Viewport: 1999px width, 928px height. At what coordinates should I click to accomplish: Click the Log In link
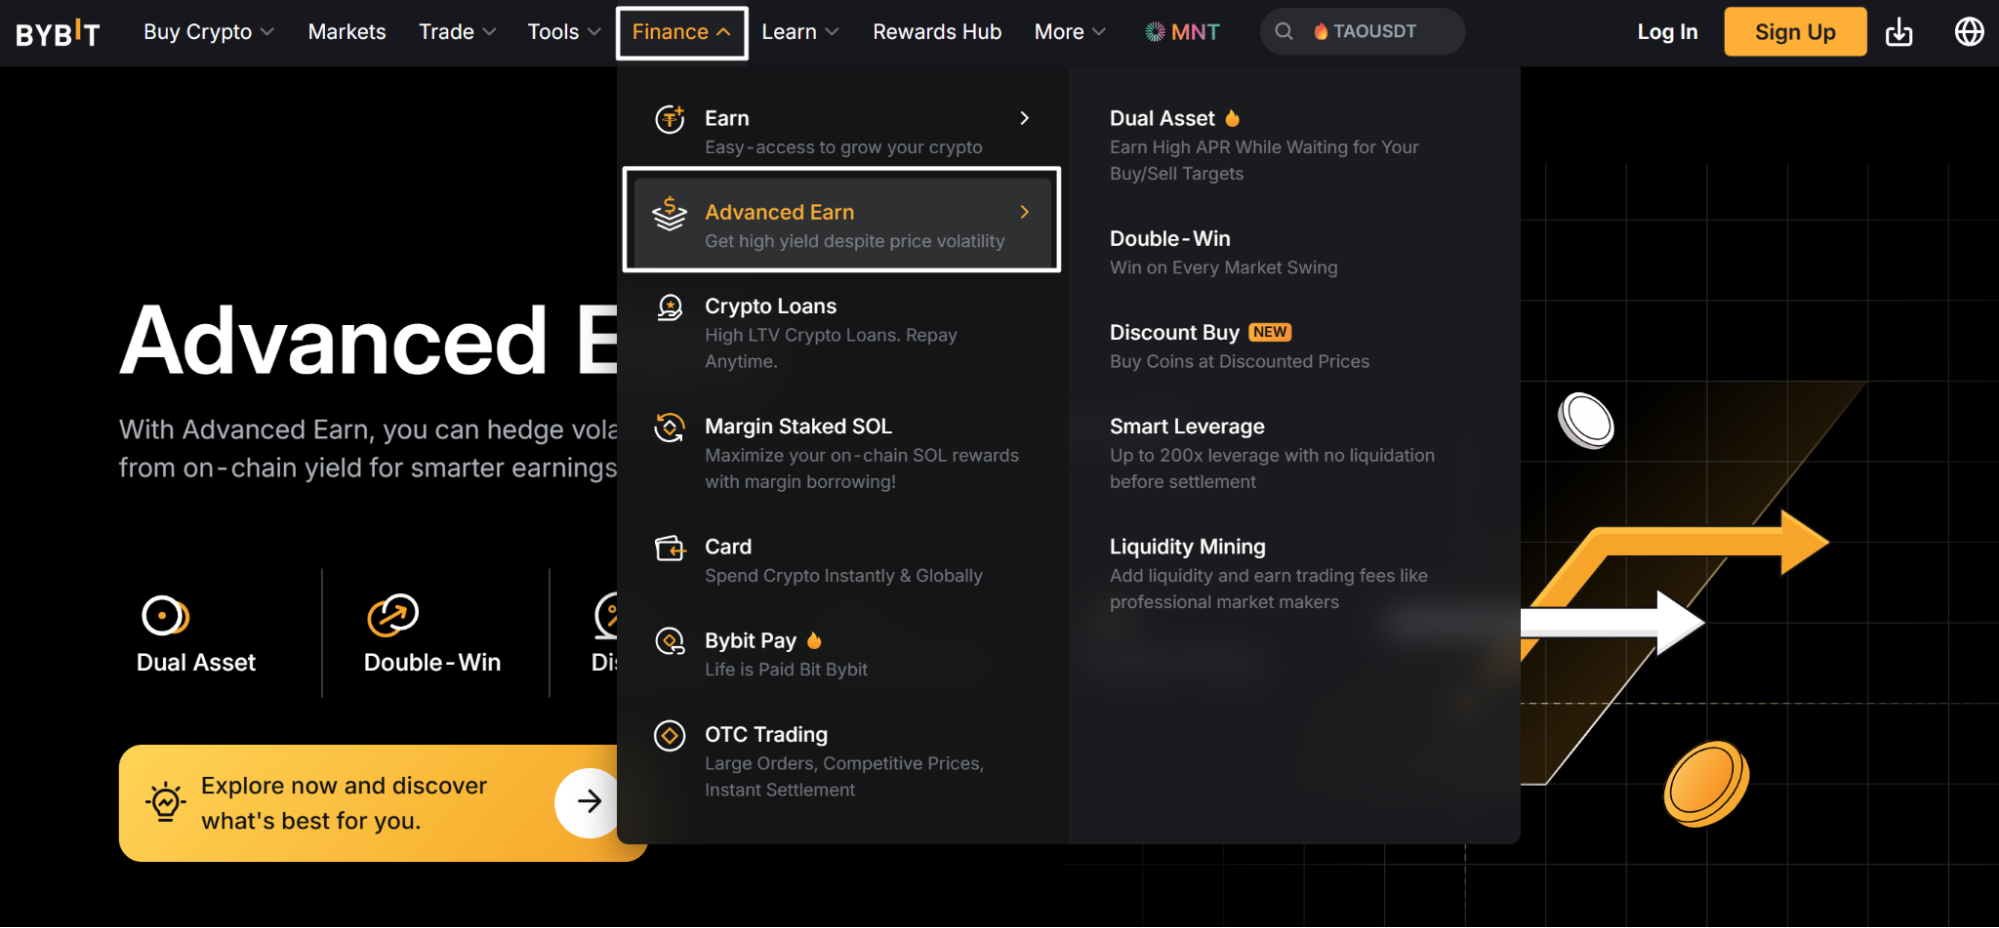click(x=1667, y=32)
